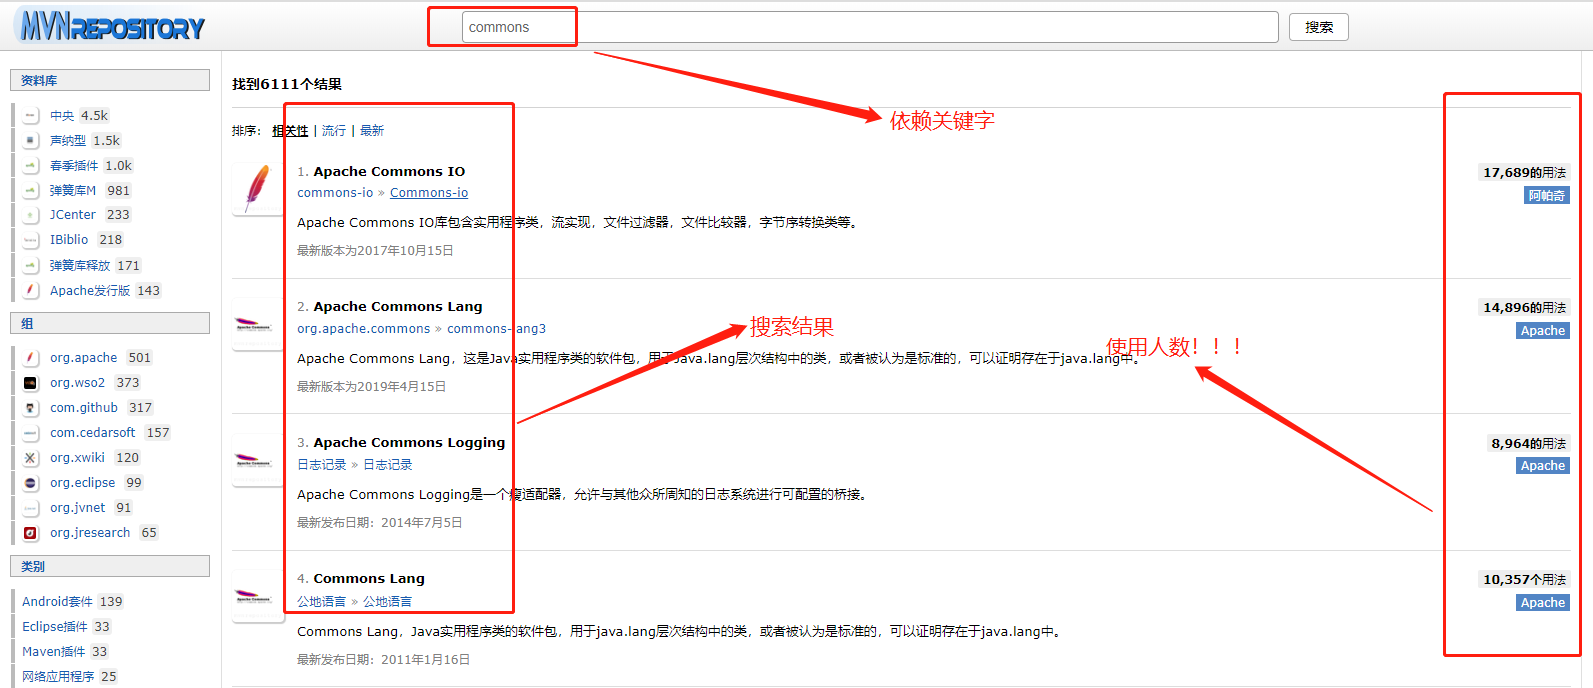1593x688 pixels.
Task: Open the Commons-io artifact link
Action: [x=429, y=193]
